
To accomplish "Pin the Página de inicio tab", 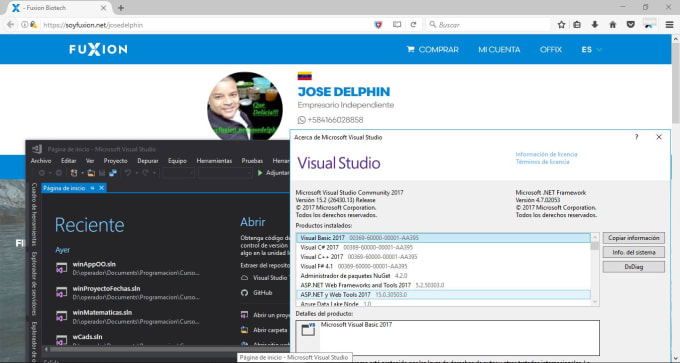I will point(92,188).
